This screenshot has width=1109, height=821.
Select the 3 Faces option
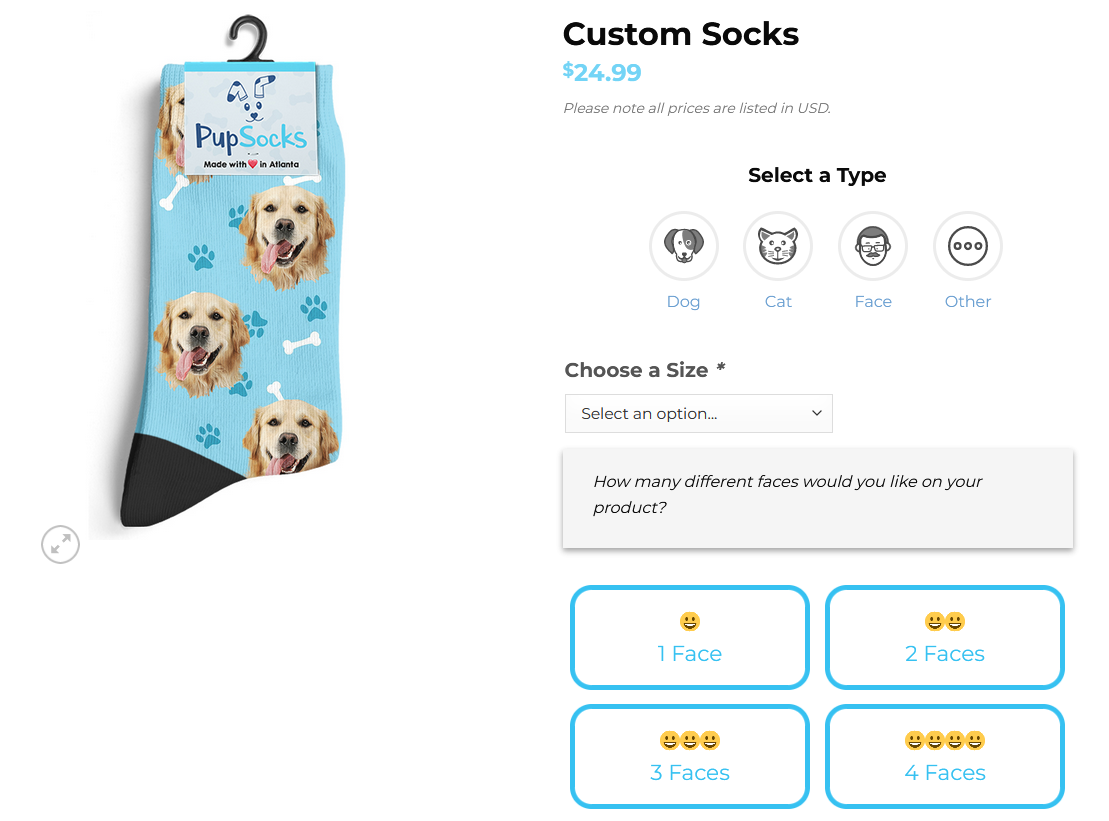coord(690,756)
